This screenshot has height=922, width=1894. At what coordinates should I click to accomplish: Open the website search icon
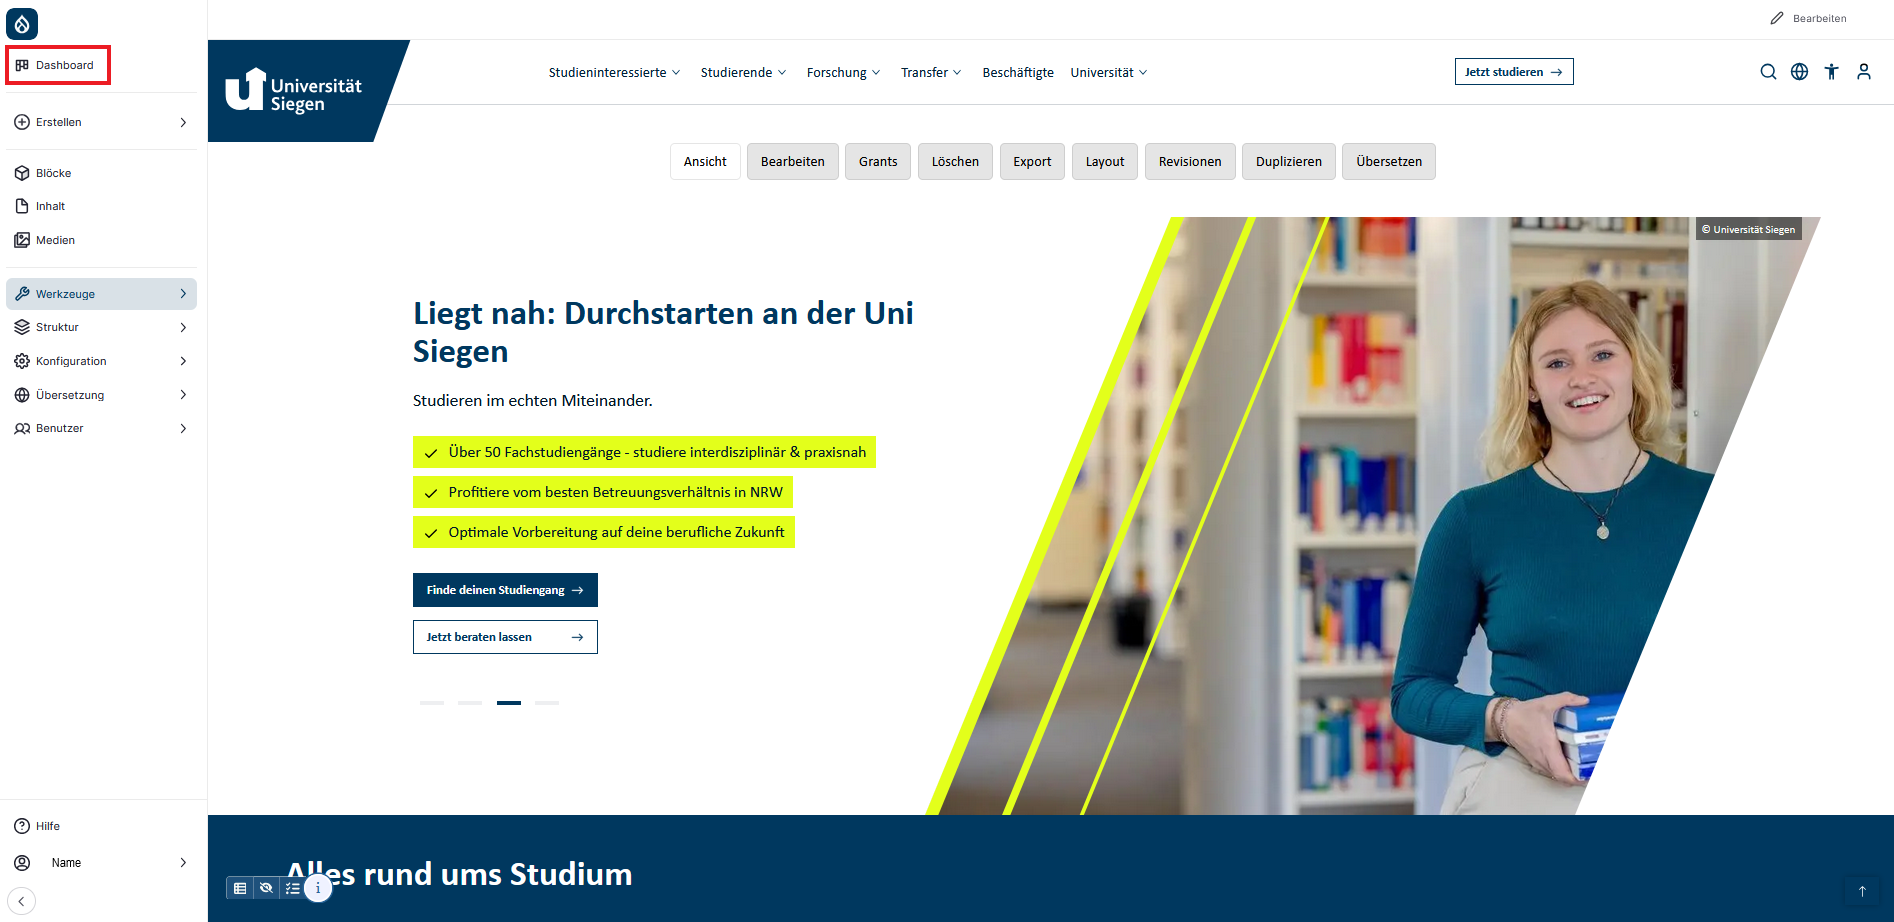(1768, 72)
